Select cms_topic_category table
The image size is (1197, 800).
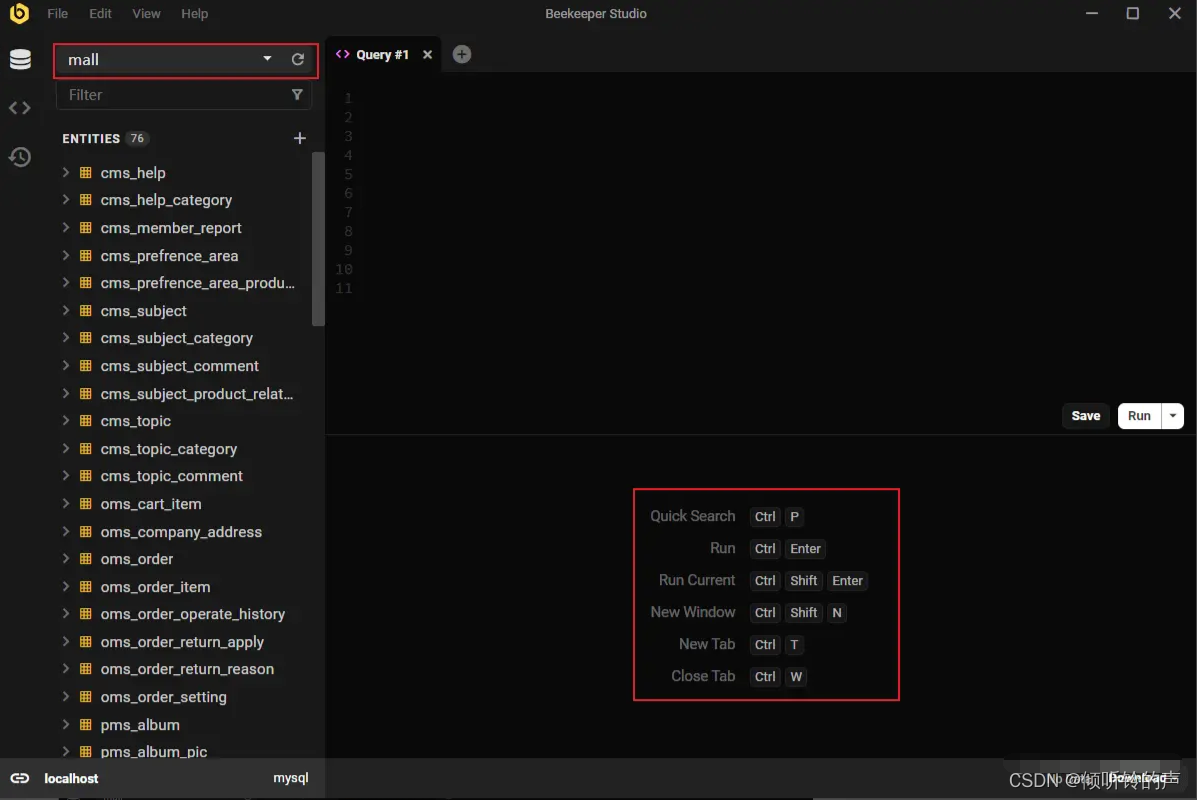(169, 449)
